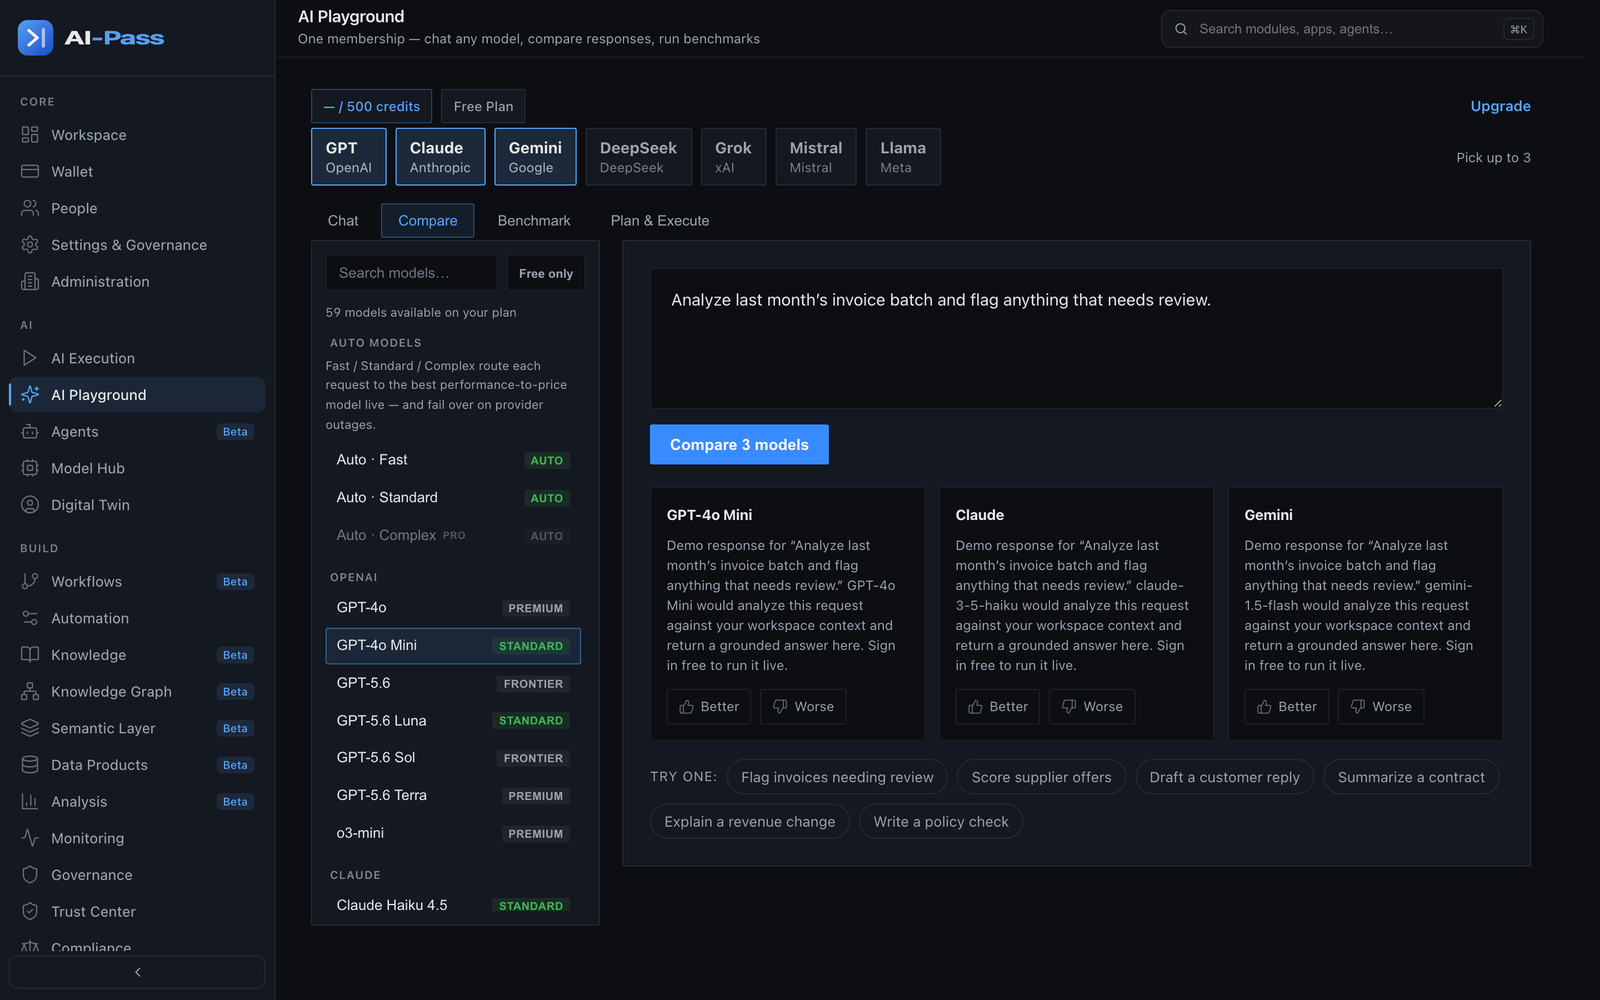Screen dimensions: 1600x1000
Task: Open Administration building icon
Action: coord(30,282)
